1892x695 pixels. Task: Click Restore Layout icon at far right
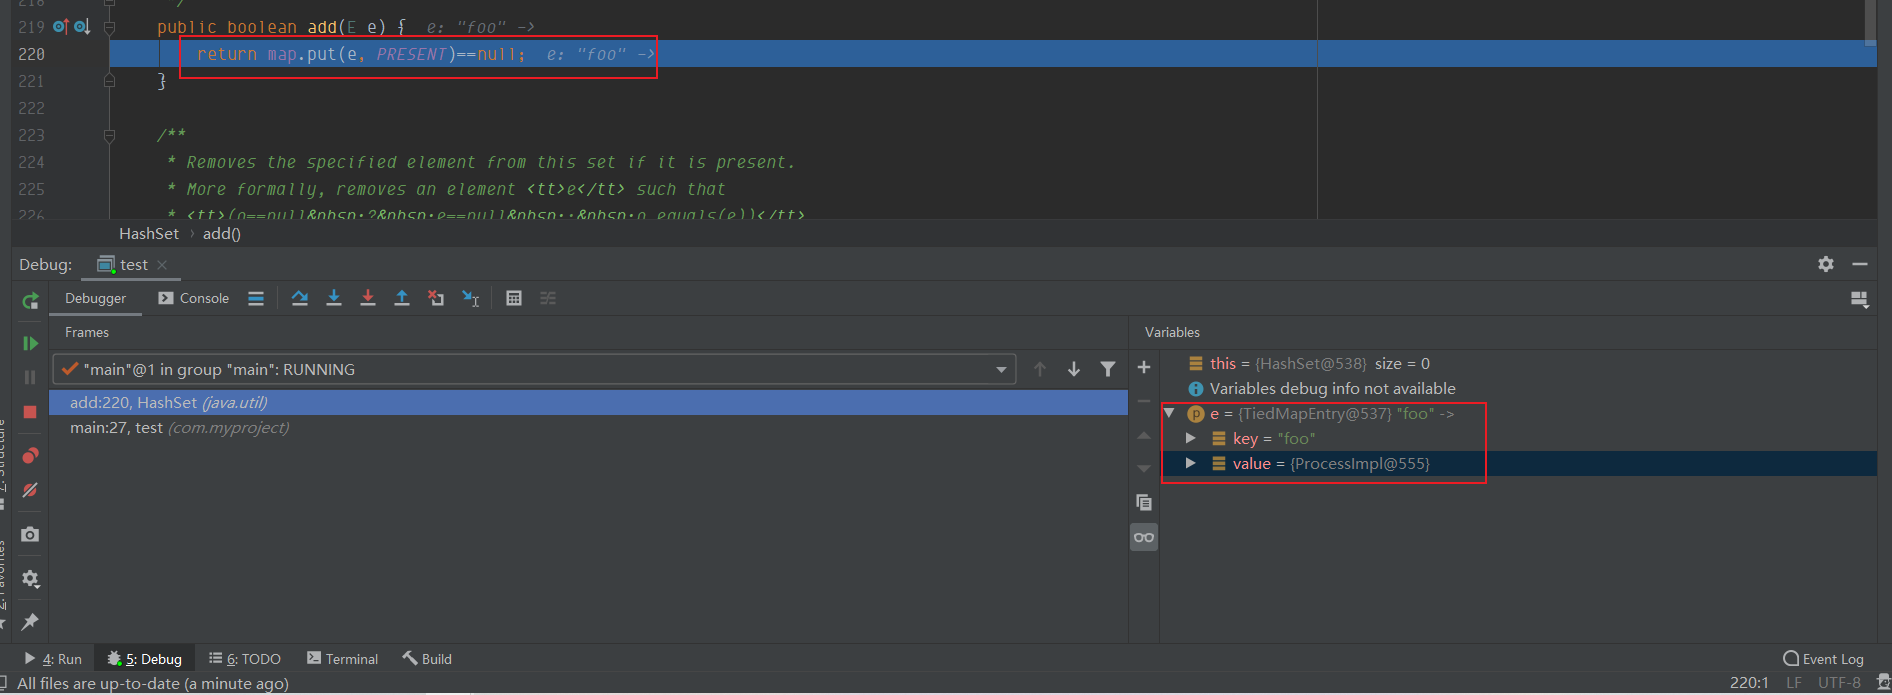(1860, 299)
